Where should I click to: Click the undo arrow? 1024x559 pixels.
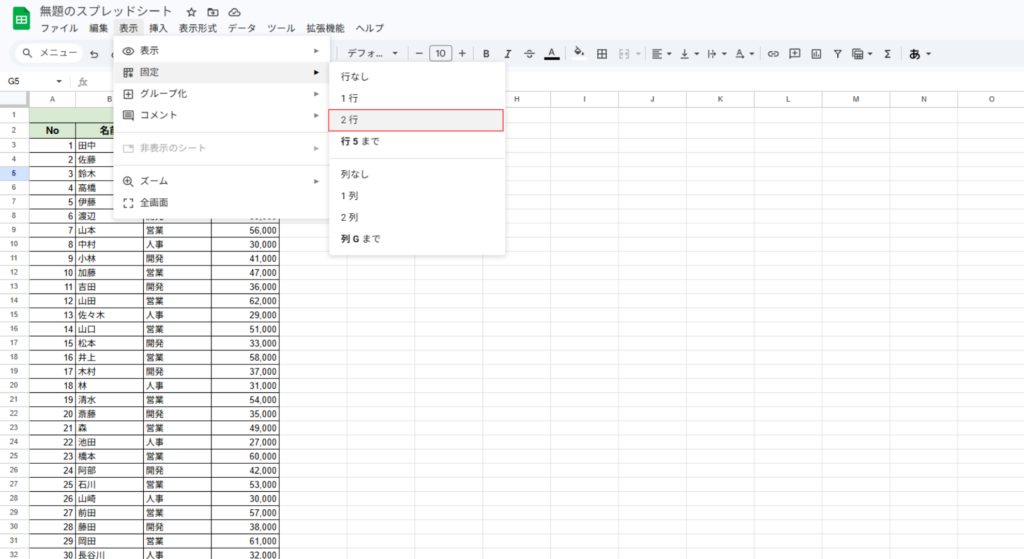coord(94,54)
